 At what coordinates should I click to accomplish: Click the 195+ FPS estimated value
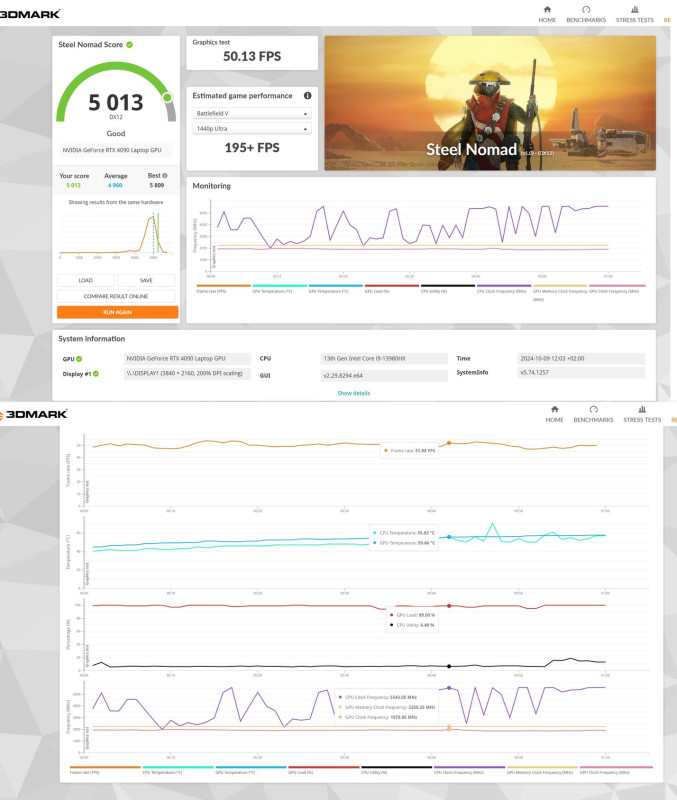pyautogui.click(x=252, y=148)
